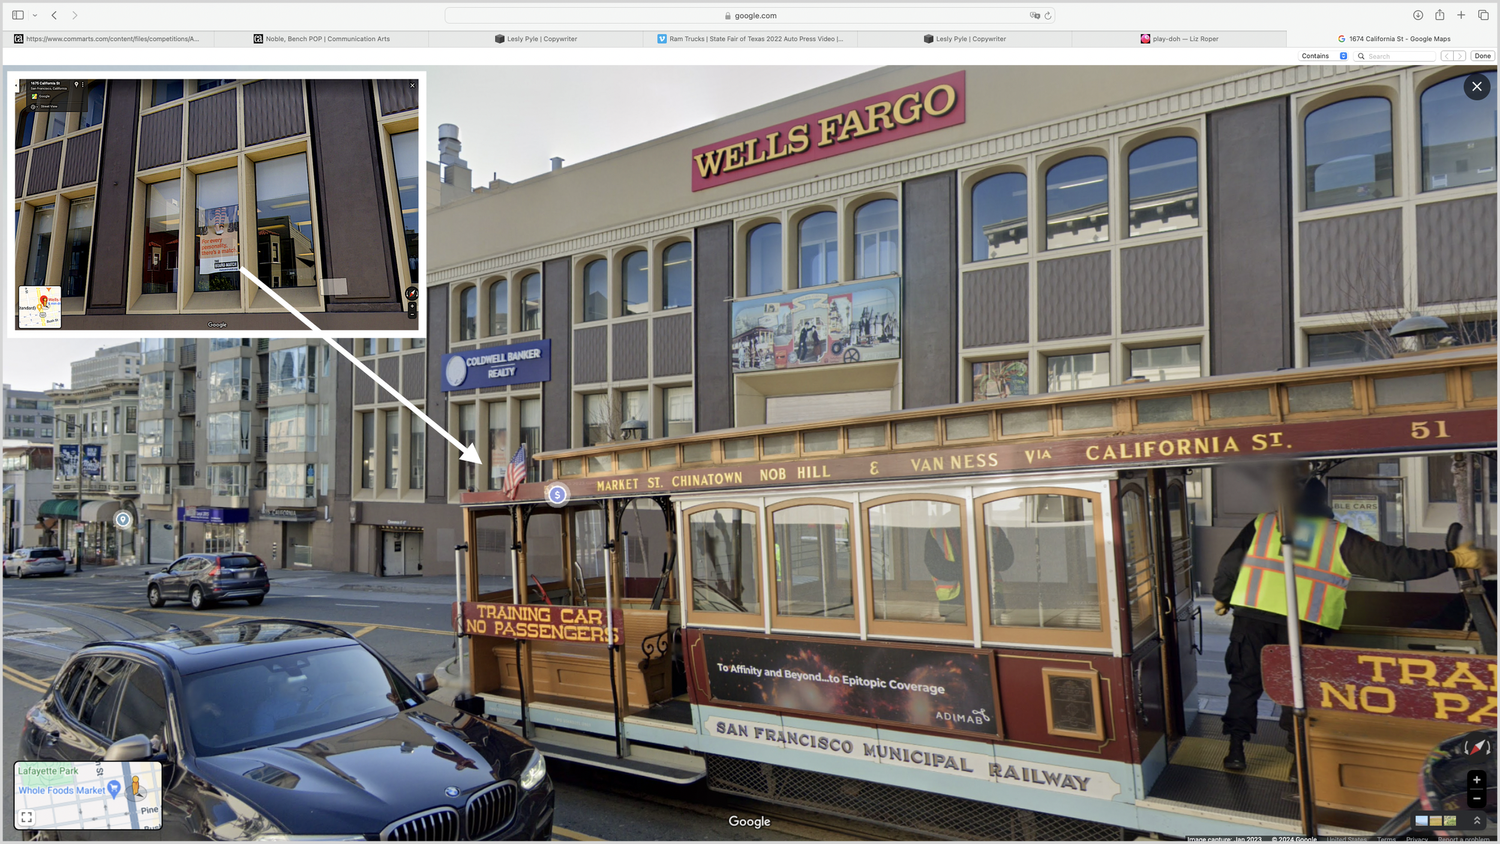Click the google.com address bar
The height and width of the screenshot is (844, 1500).
[750, 15]
